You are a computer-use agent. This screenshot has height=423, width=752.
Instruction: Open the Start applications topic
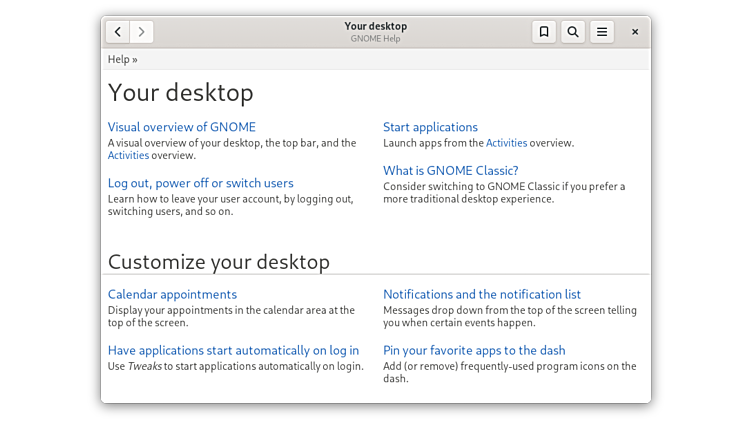430,127
